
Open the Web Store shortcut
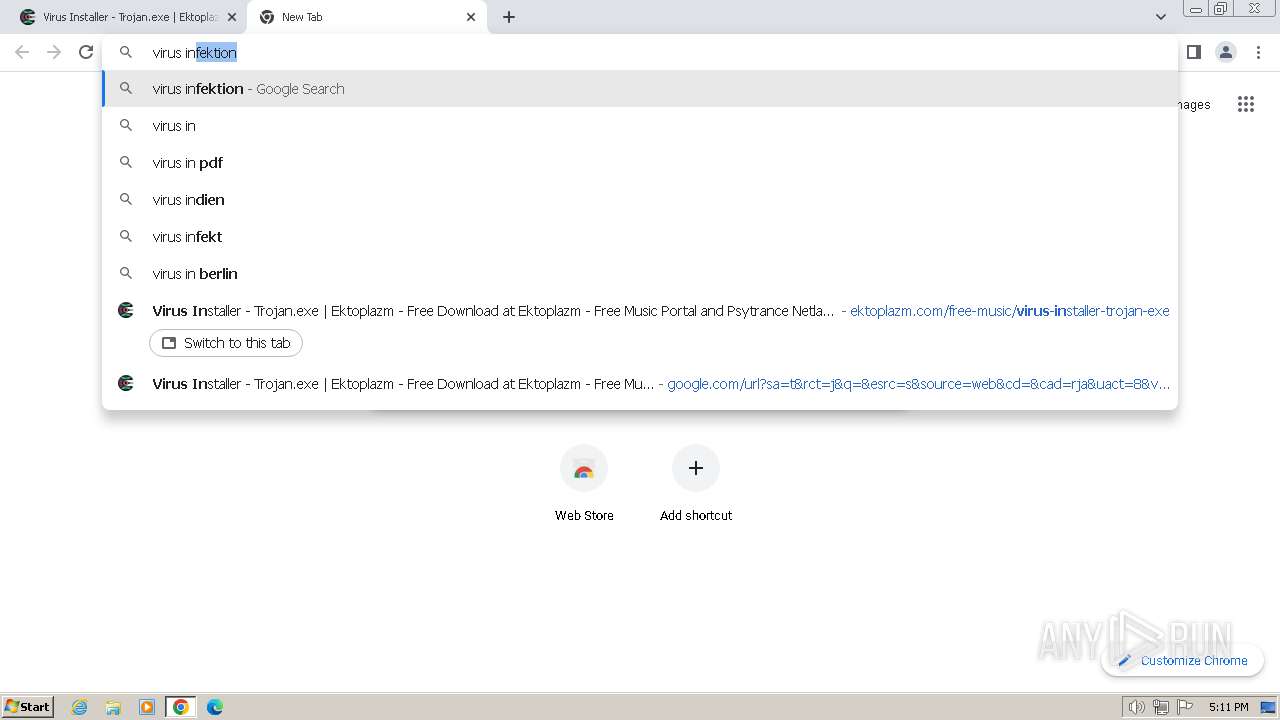tap(584, 484)
